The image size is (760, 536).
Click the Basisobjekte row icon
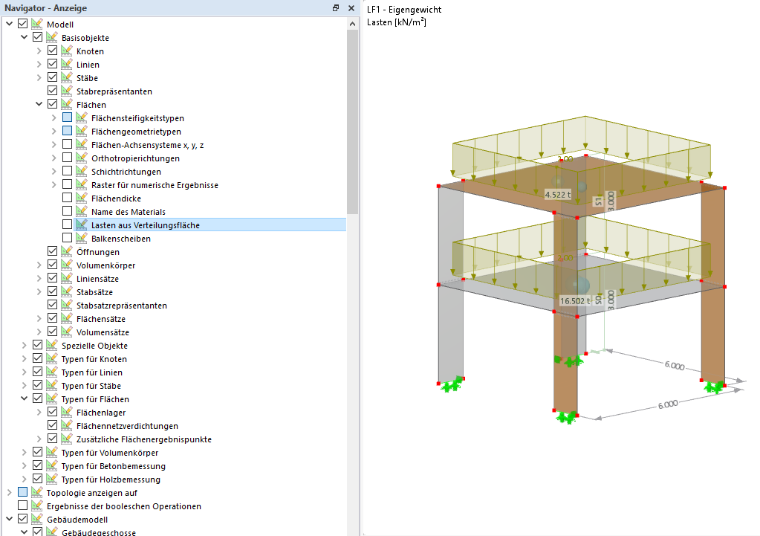tap(52, 37)
